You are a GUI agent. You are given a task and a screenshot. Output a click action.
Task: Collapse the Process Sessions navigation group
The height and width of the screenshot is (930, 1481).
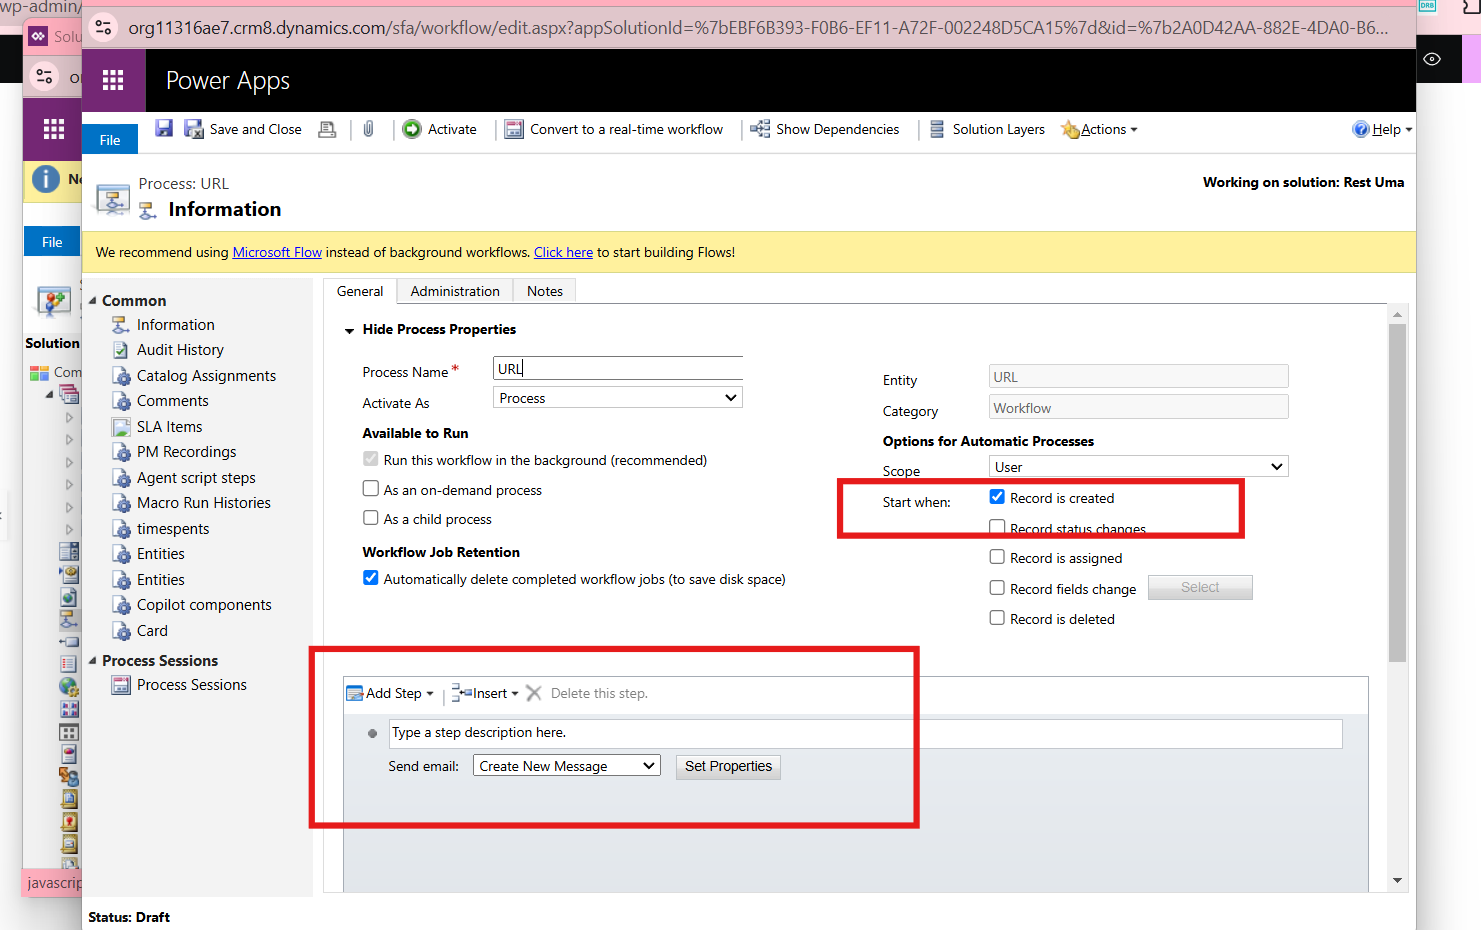tap(93, 660)
